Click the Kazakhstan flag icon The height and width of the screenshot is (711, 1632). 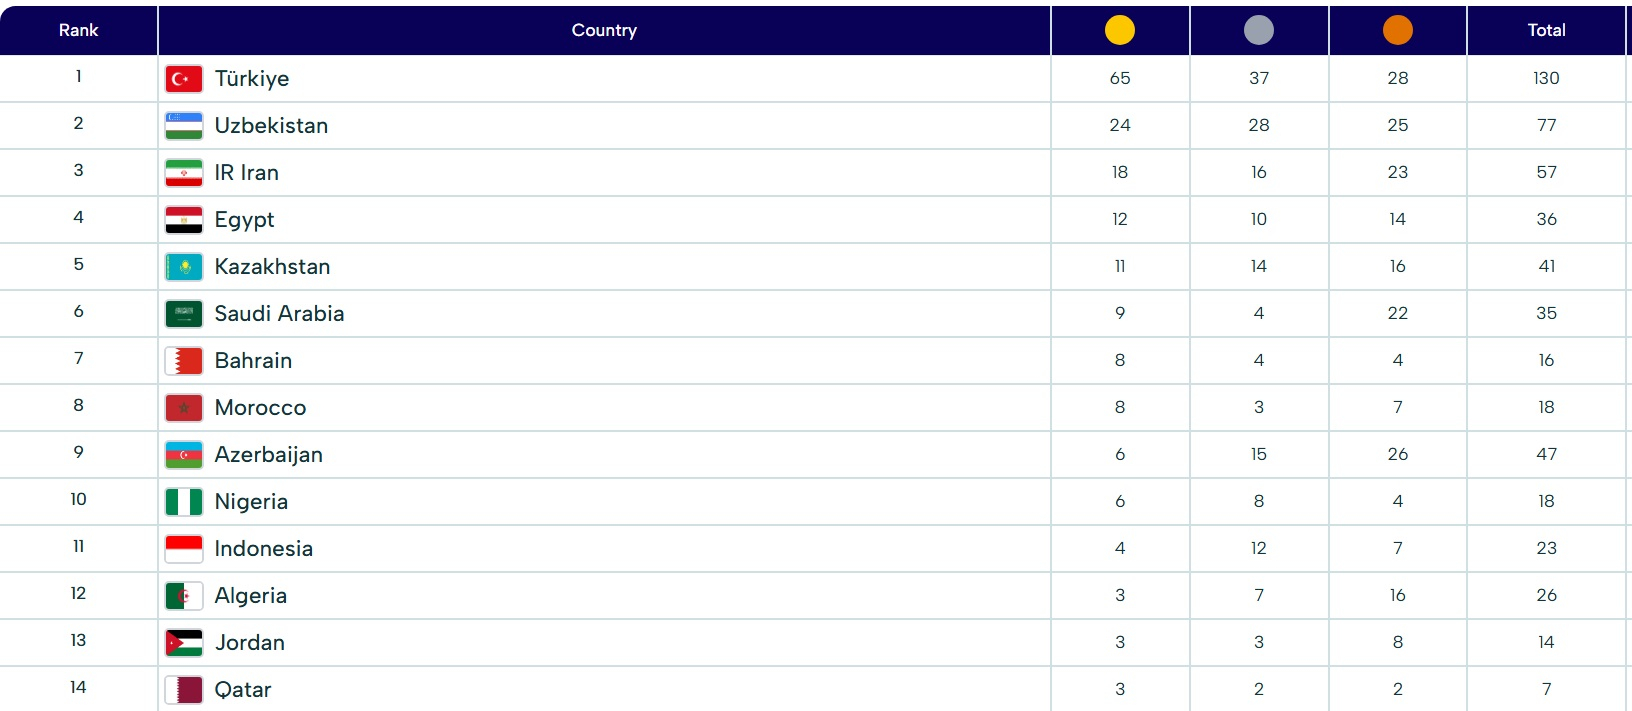coord(184,267)
